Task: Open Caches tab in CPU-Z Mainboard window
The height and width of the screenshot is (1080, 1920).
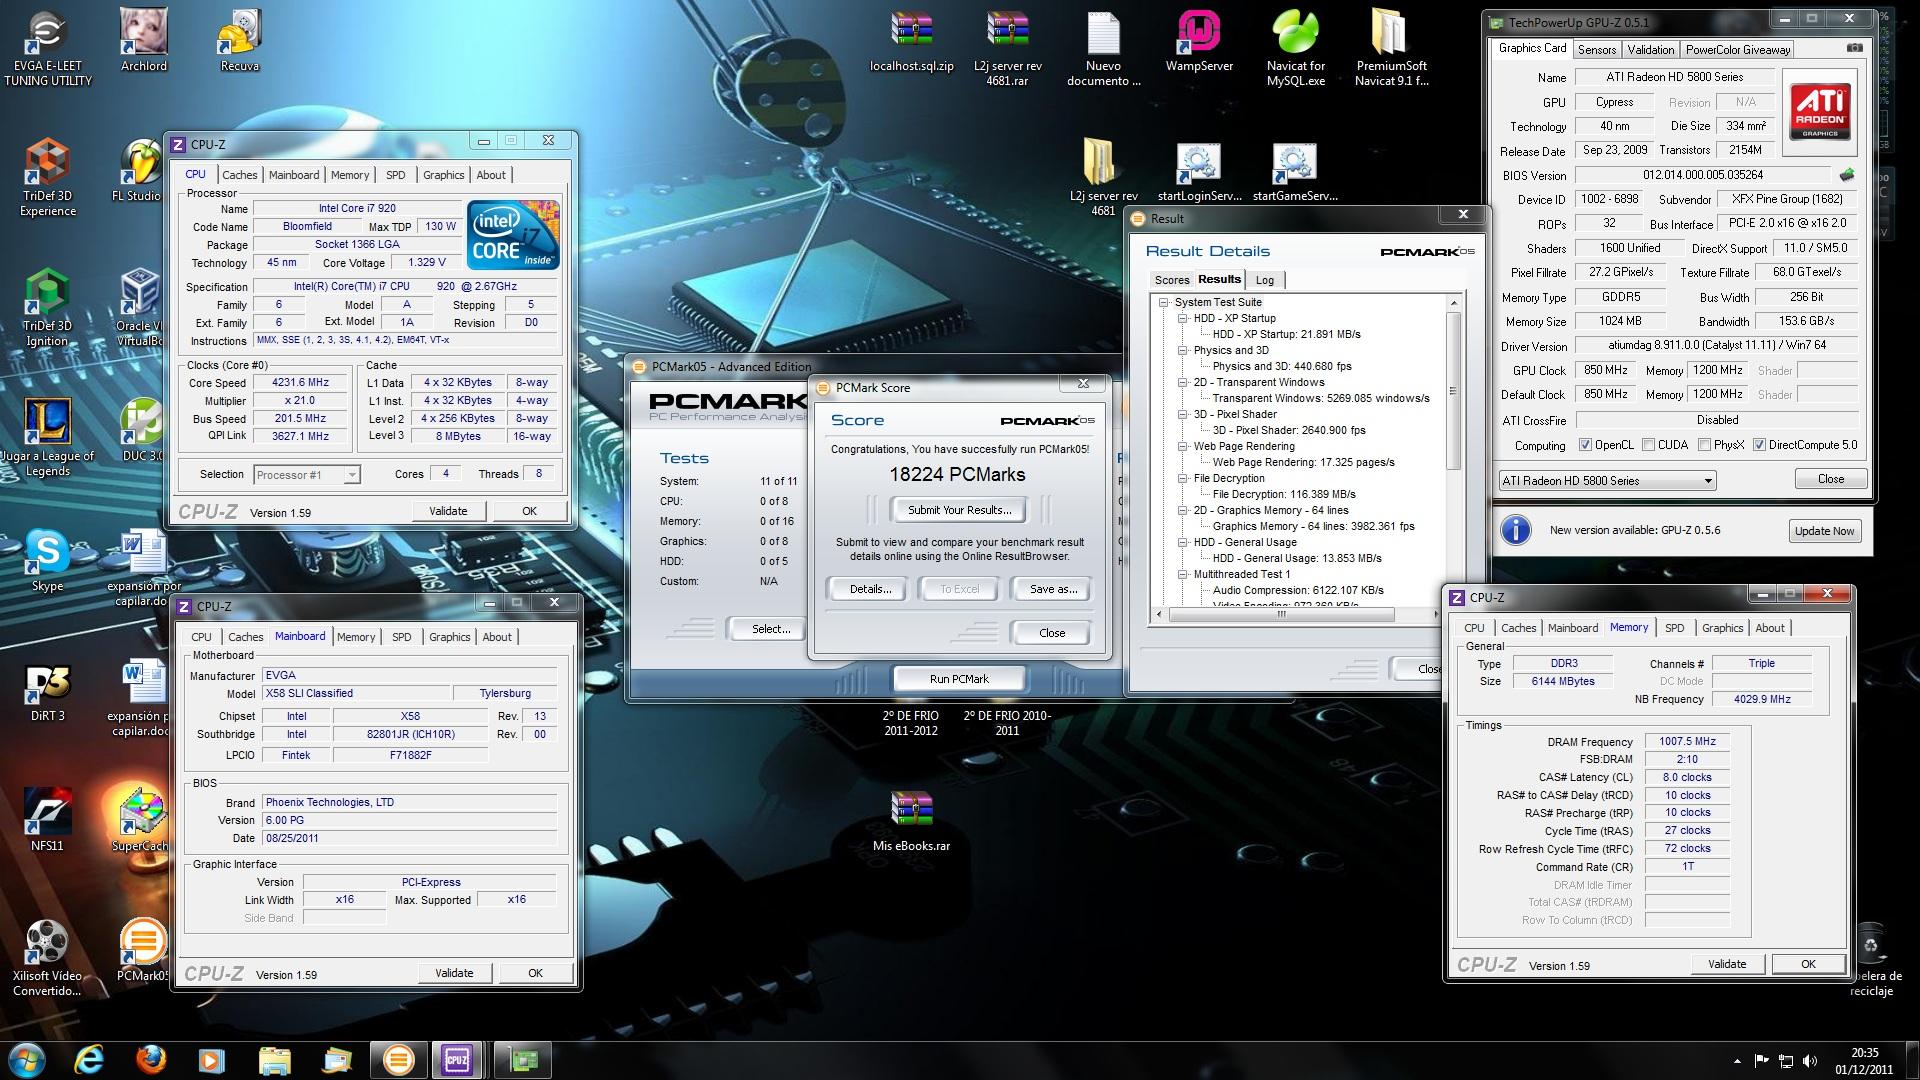Action: [245, 637]
